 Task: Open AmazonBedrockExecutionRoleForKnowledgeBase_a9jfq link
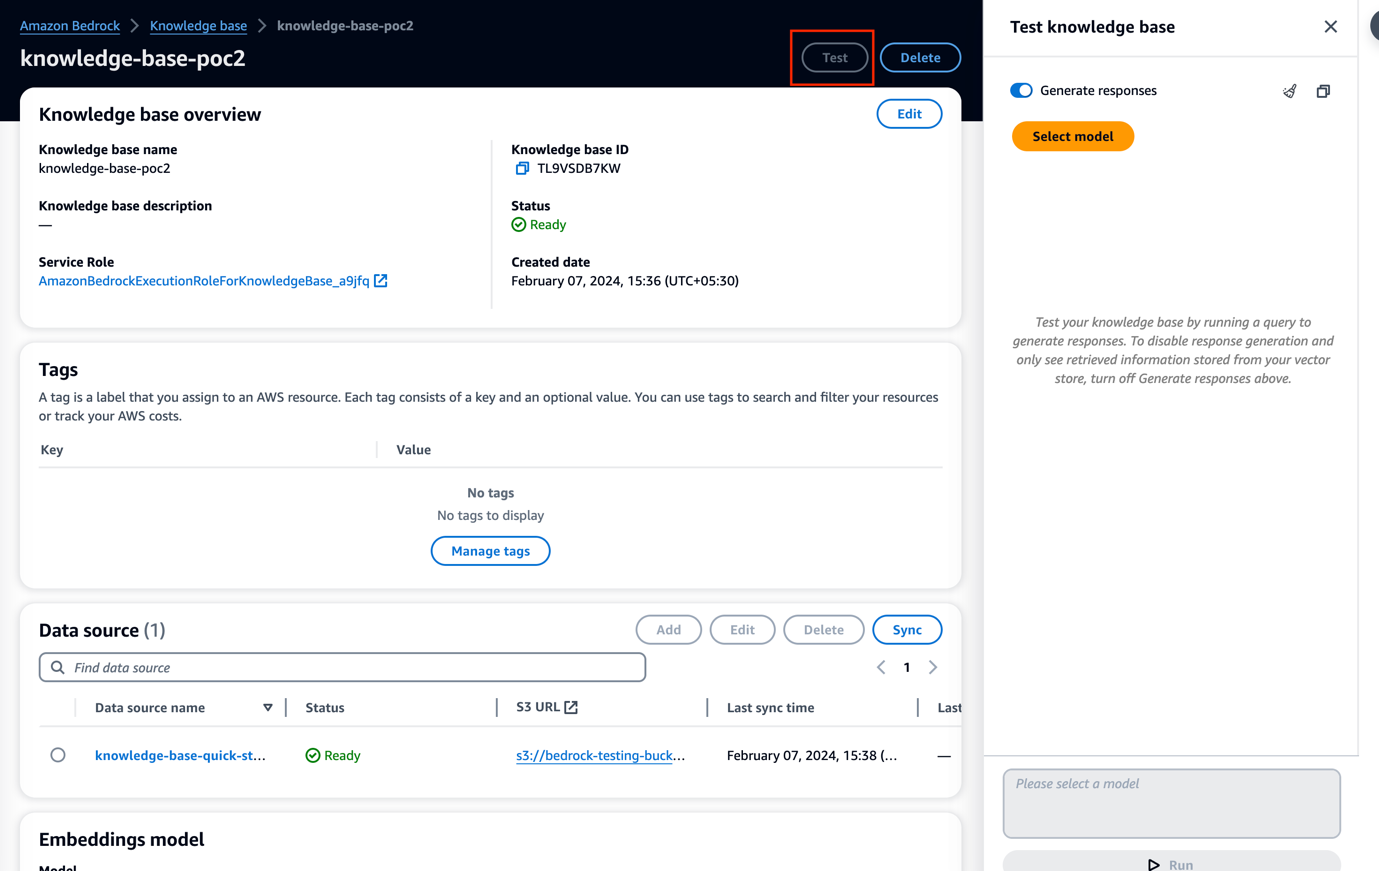pos(204,281)
